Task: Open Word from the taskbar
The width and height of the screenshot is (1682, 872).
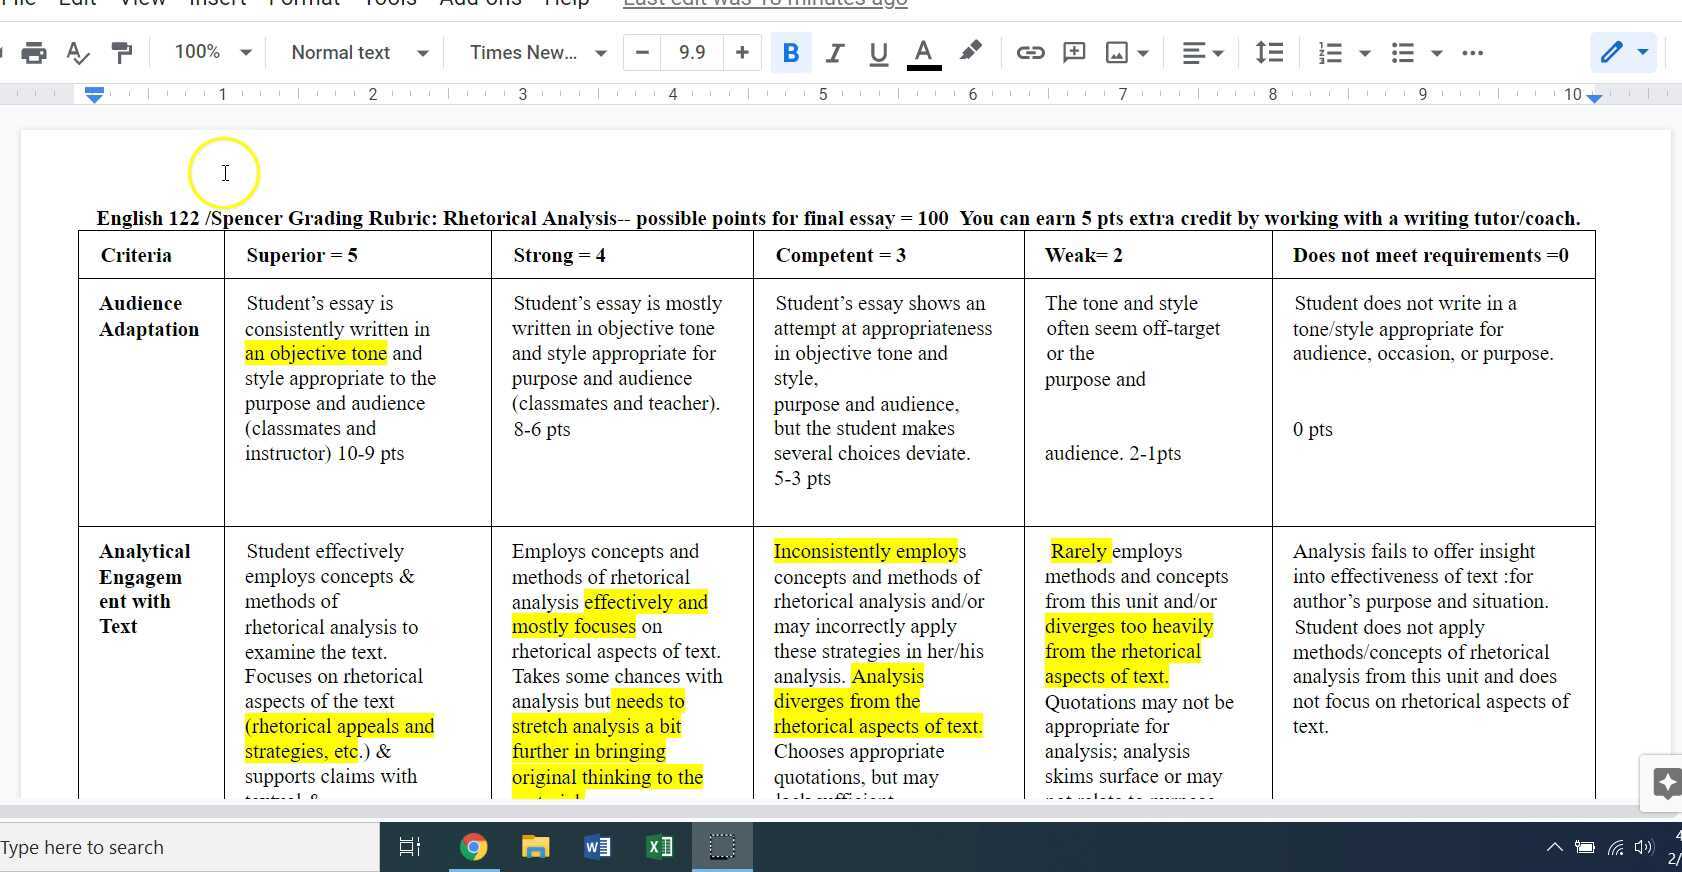Action: click(x=597, y=847)
